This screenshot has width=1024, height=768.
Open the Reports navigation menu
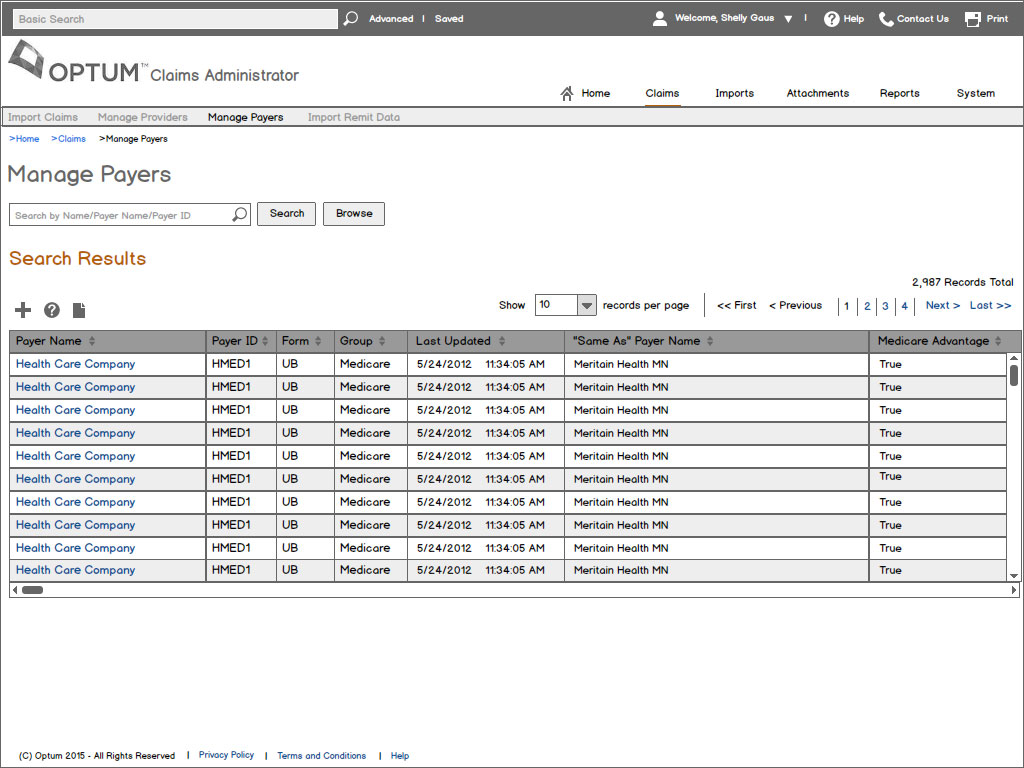[899, 94]
